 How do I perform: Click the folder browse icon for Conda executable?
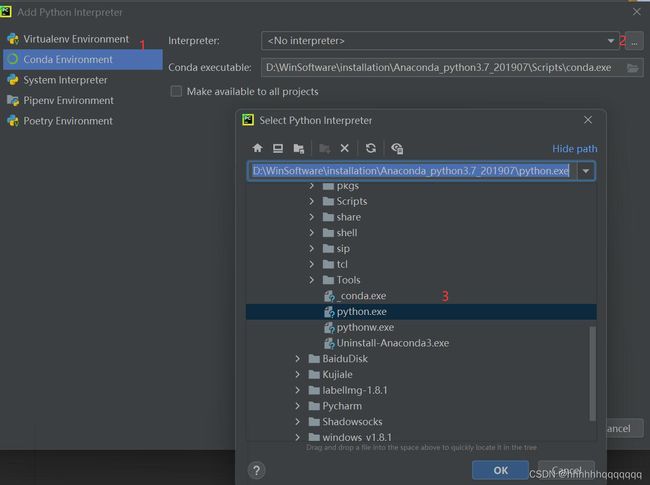click(x=633, y=68)
